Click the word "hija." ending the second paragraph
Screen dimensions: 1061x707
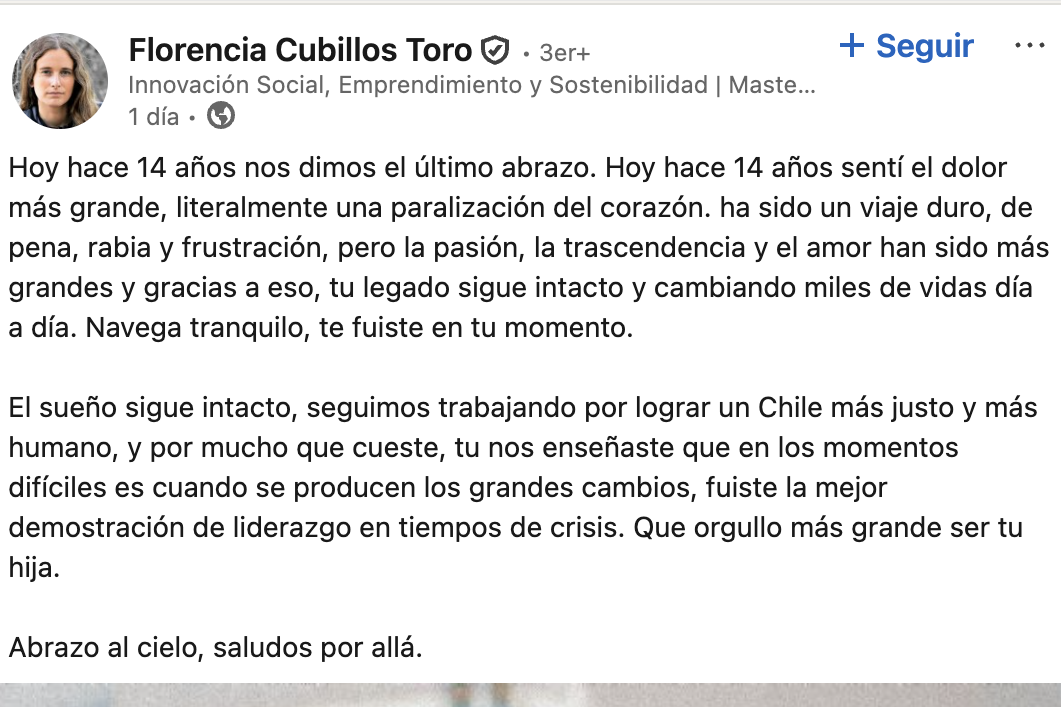point(34,568)
